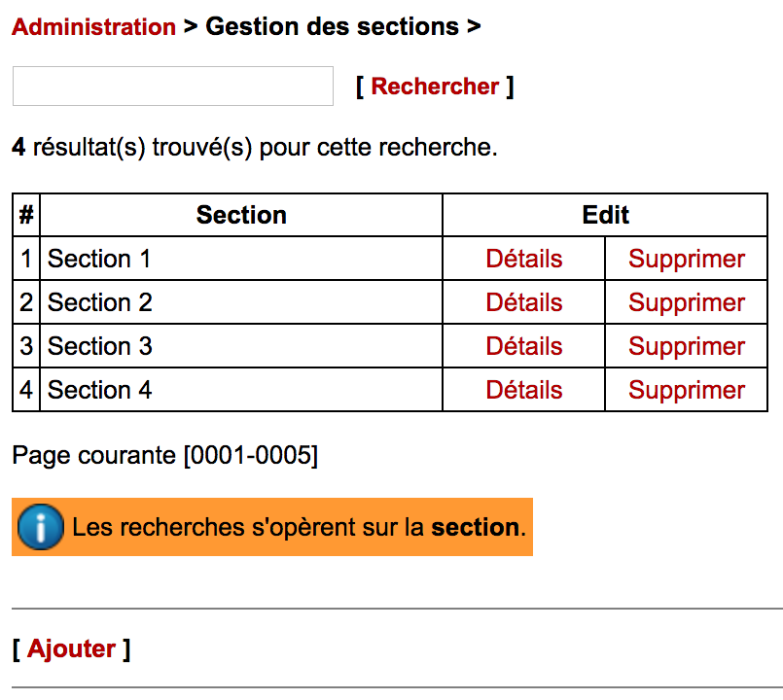783x700 pixels.
Task: Click Supprimer for Section 2
Action: tap(686, 303)
